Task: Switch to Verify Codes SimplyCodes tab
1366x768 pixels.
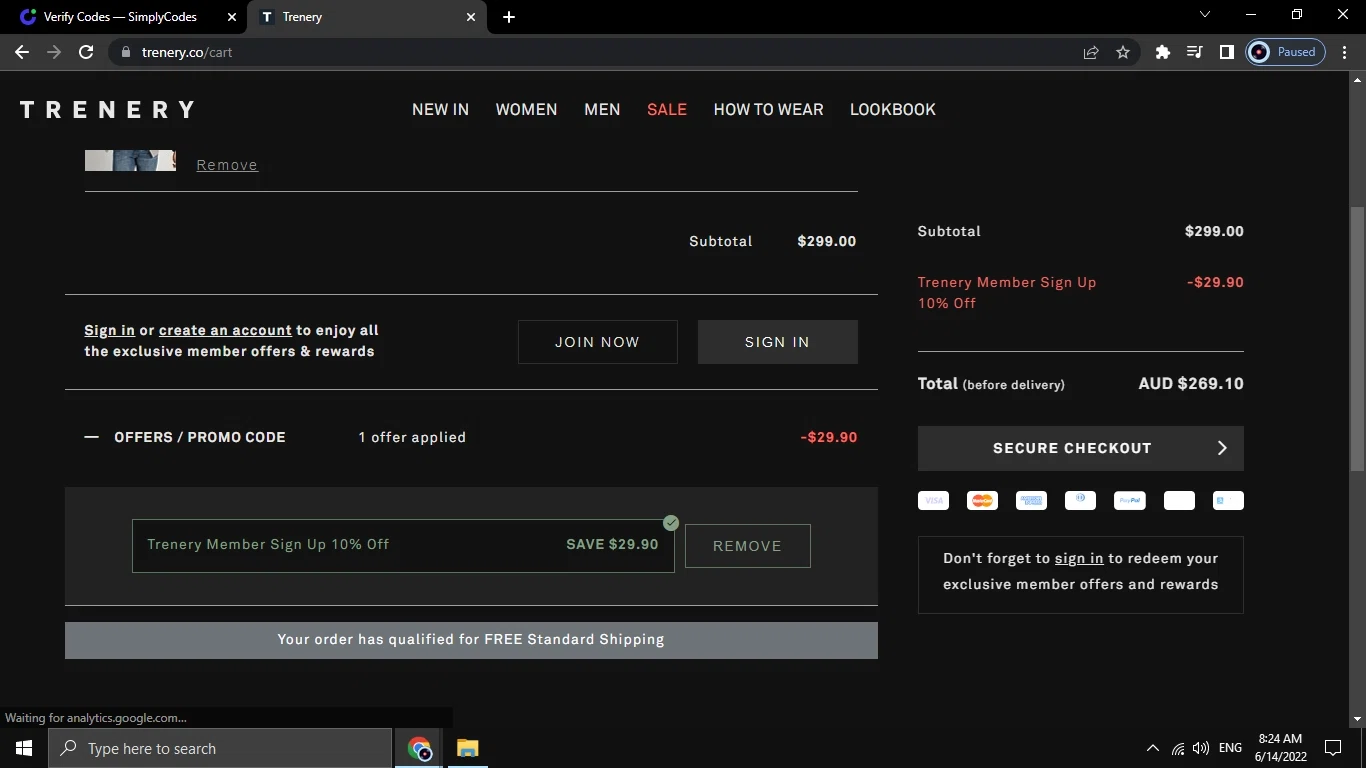Action: pyautogui.click(x=122, y=17)
